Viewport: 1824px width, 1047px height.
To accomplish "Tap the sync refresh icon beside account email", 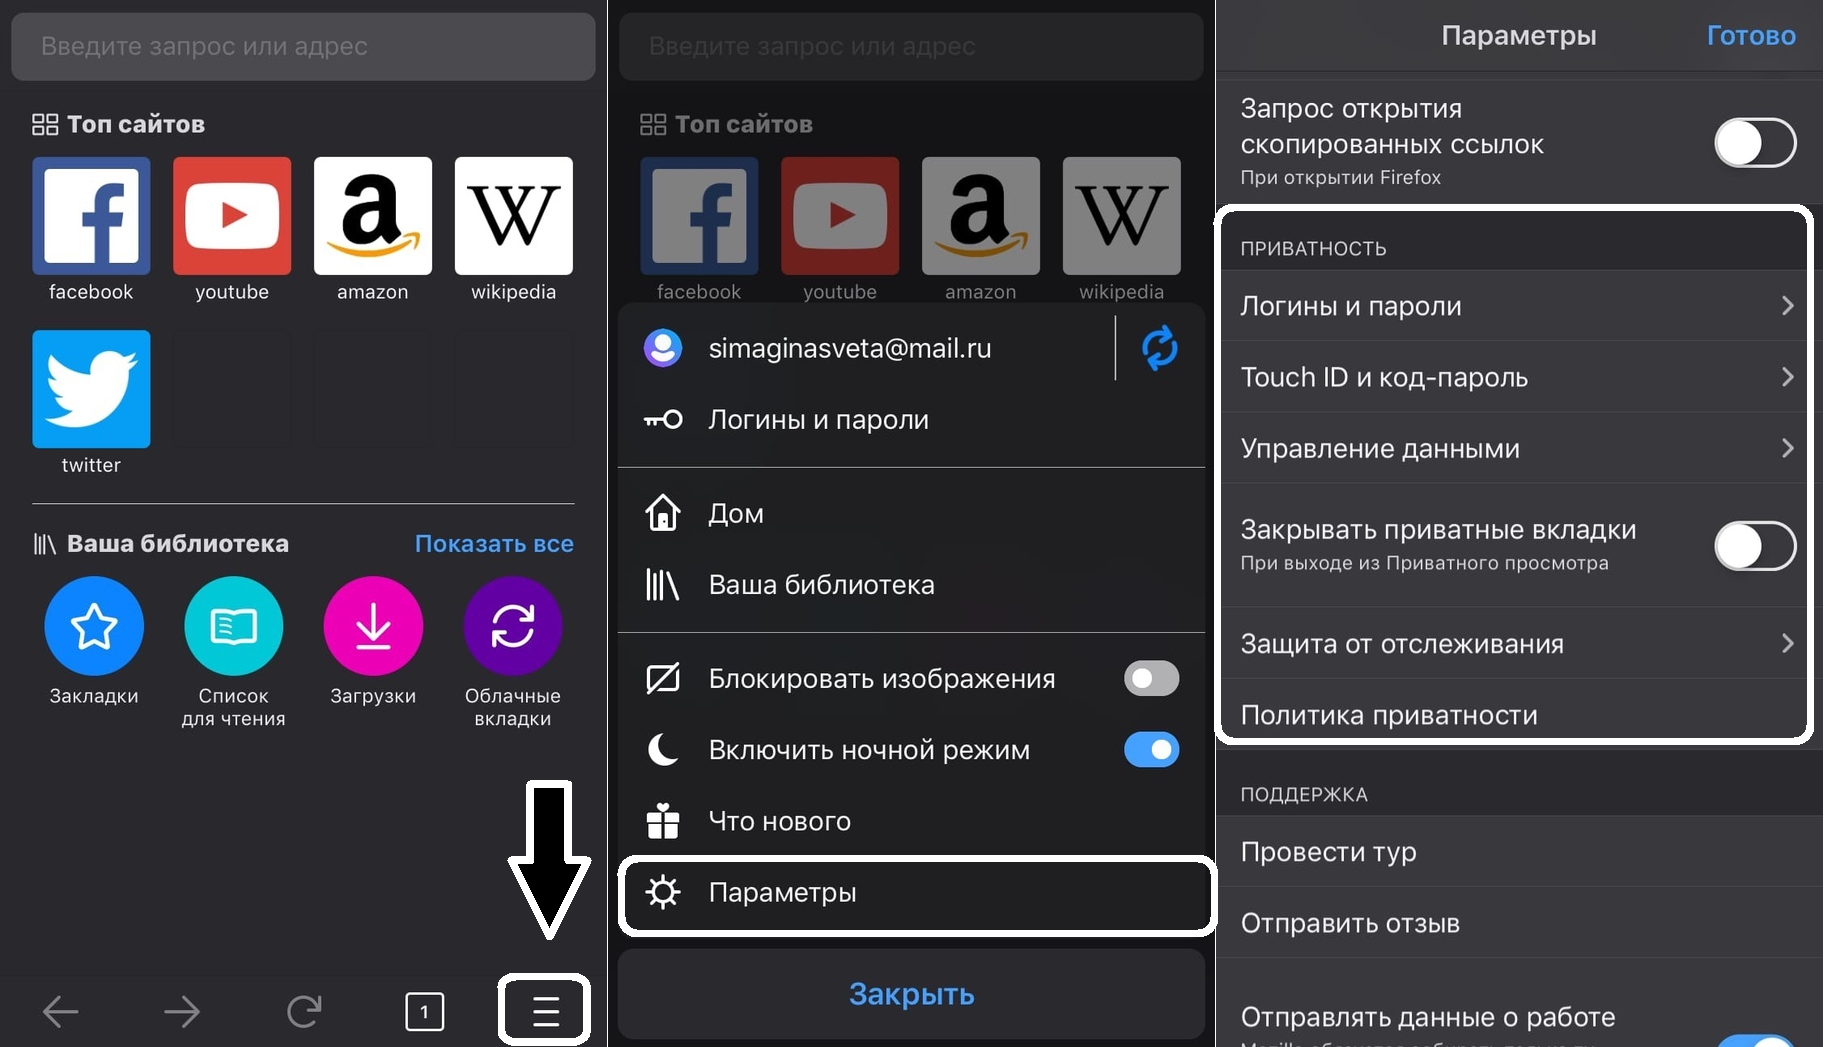I will click(1160, 348).
